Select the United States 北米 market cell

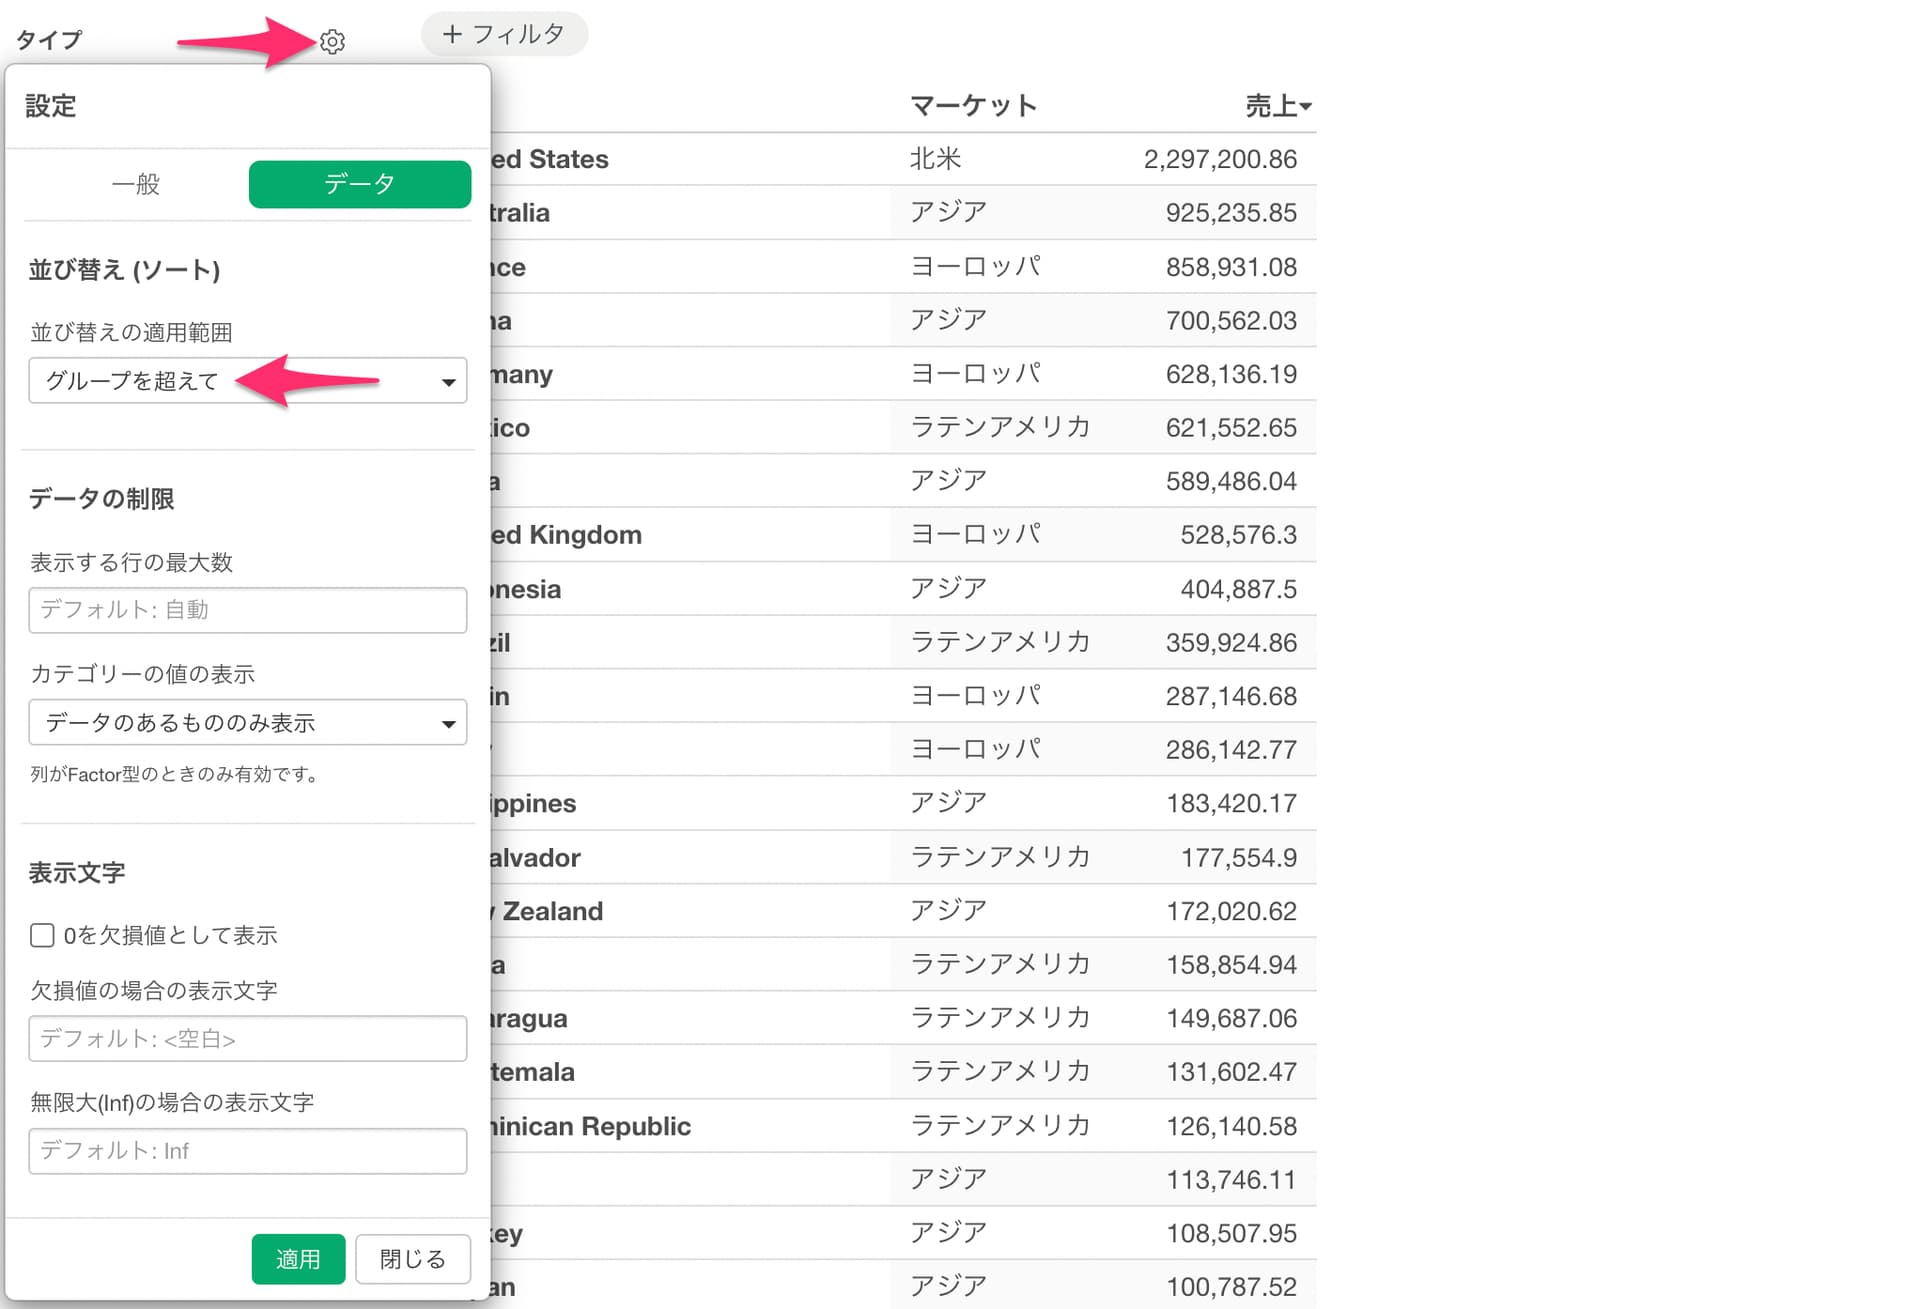(935, 159)
